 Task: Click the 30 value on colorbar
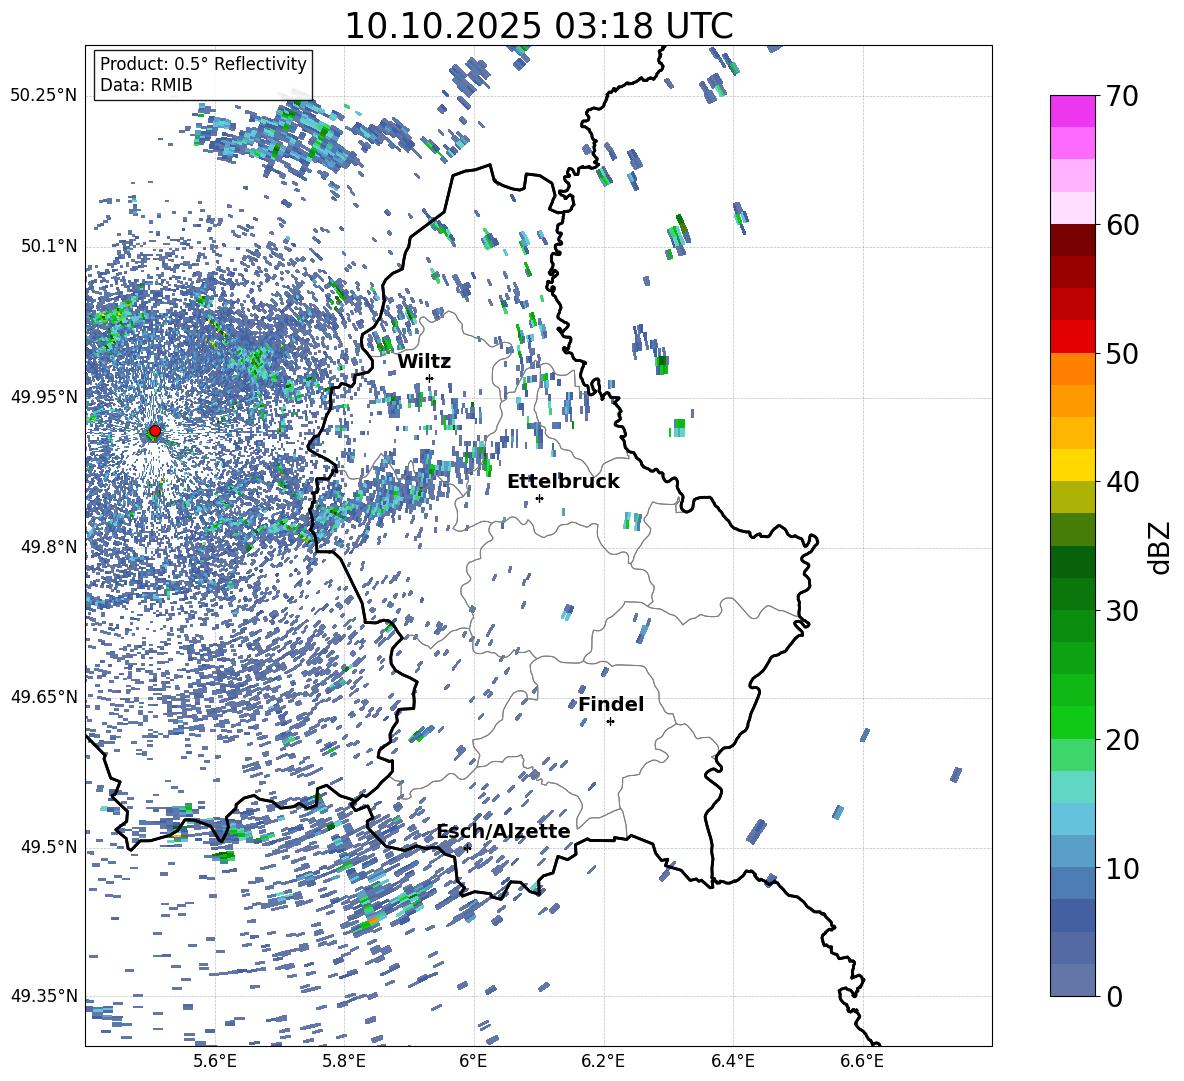click(x=1122, y=611)
